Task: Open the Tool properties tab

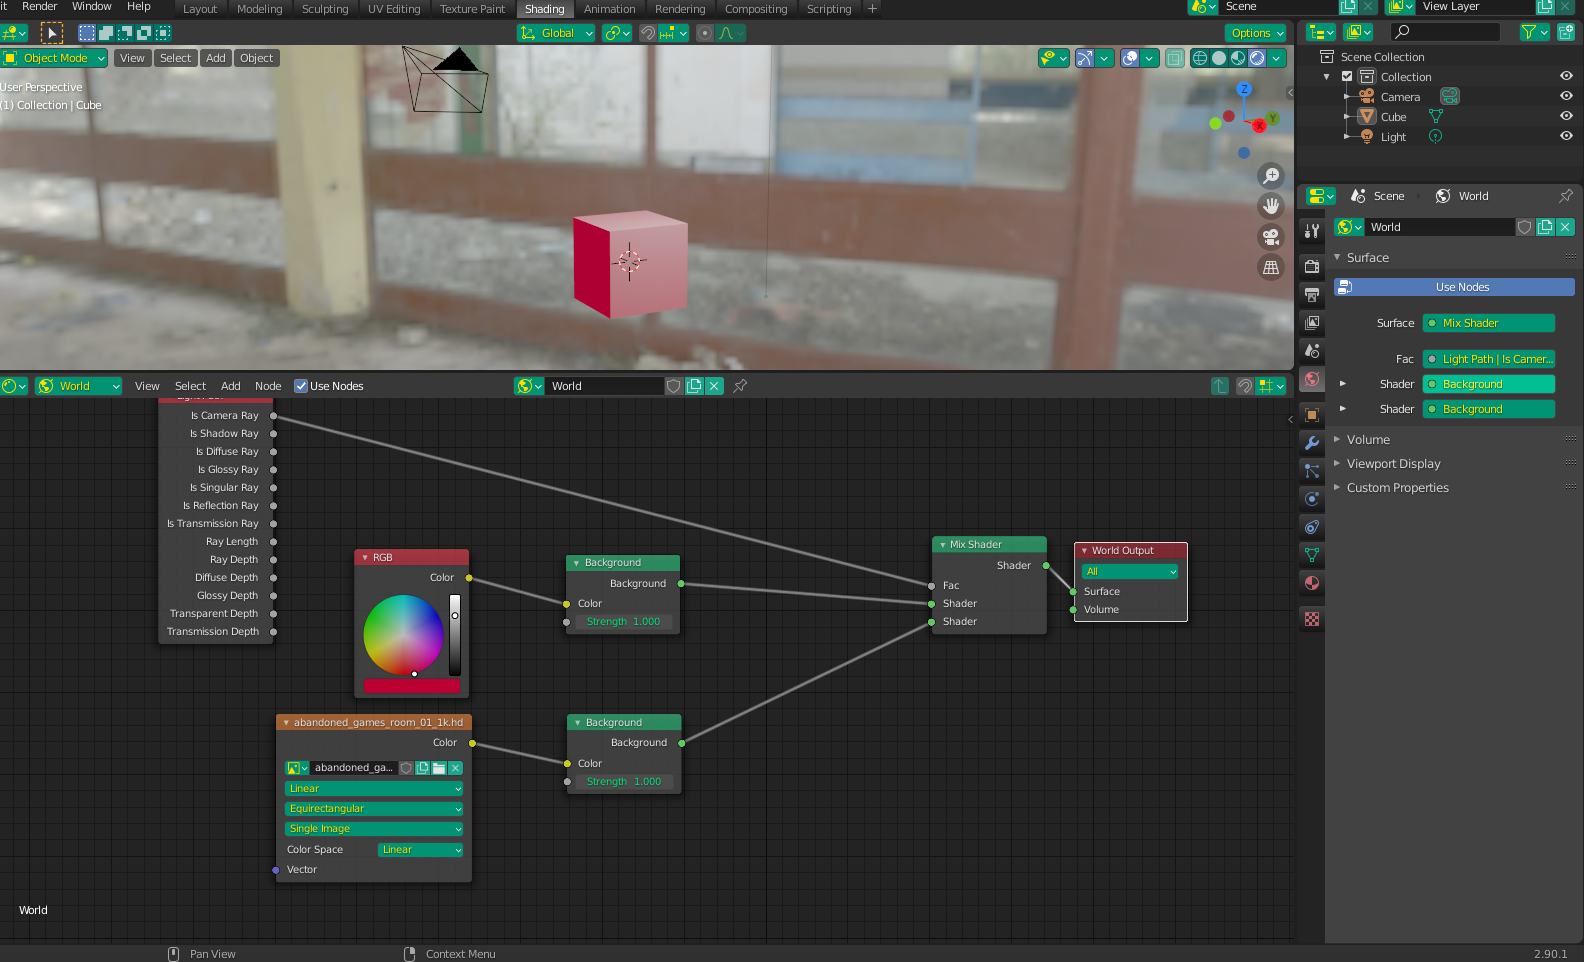Action: click(1312, 230)
